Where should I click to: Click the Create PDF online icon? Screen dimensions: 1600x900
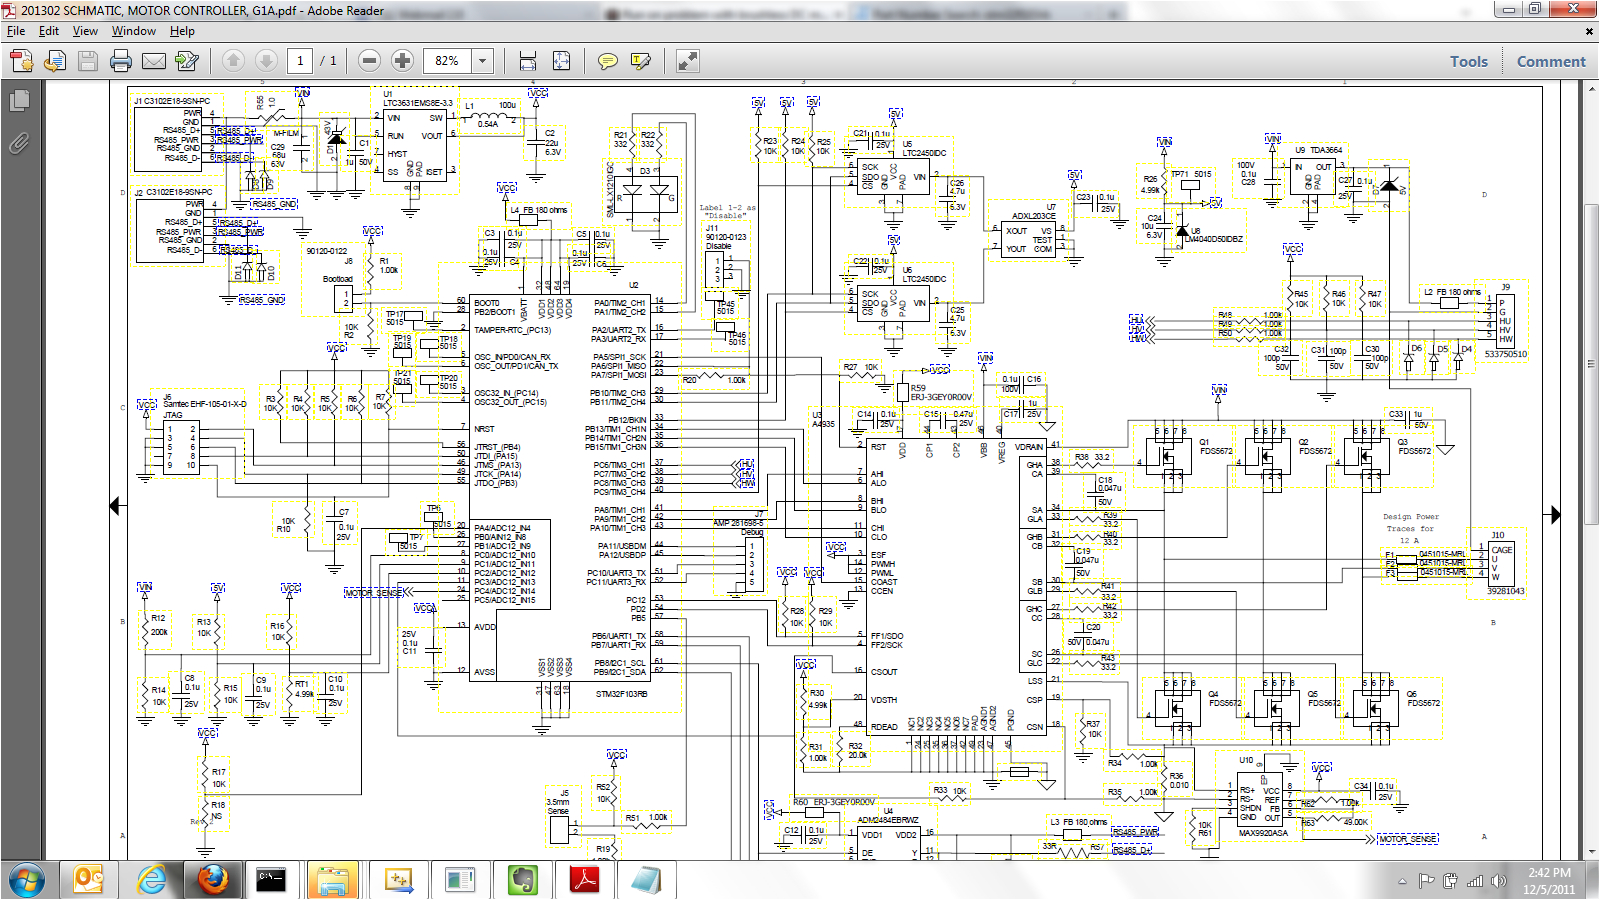tap(21, 61)
